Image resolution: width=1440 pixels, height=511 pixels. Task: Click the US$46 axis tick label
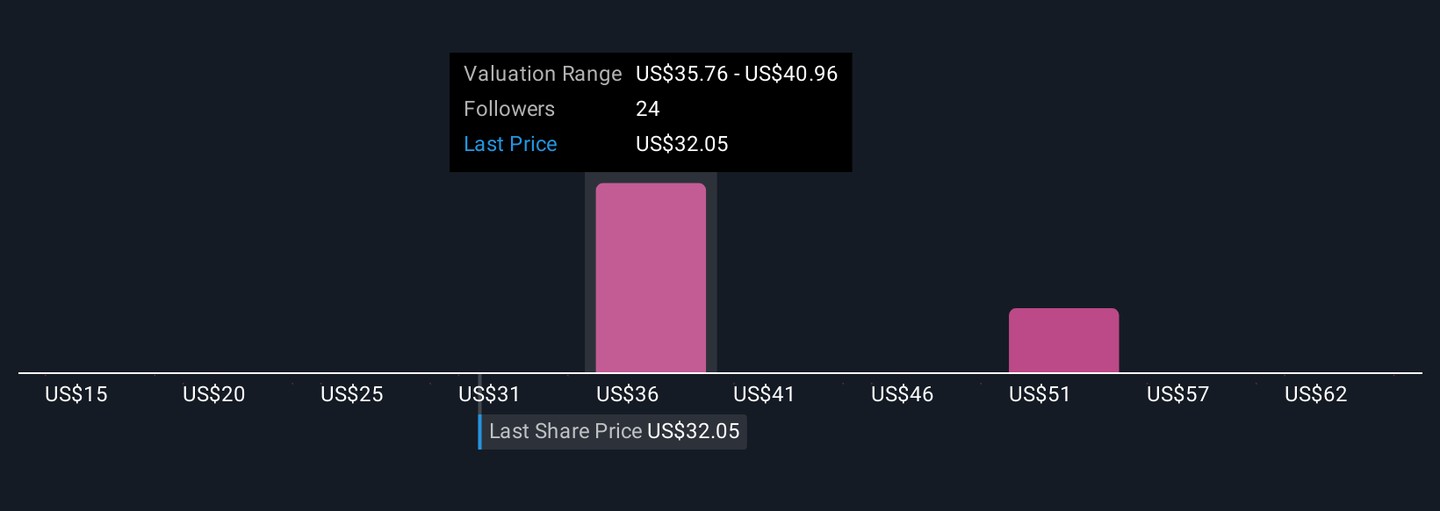point(902,395)
